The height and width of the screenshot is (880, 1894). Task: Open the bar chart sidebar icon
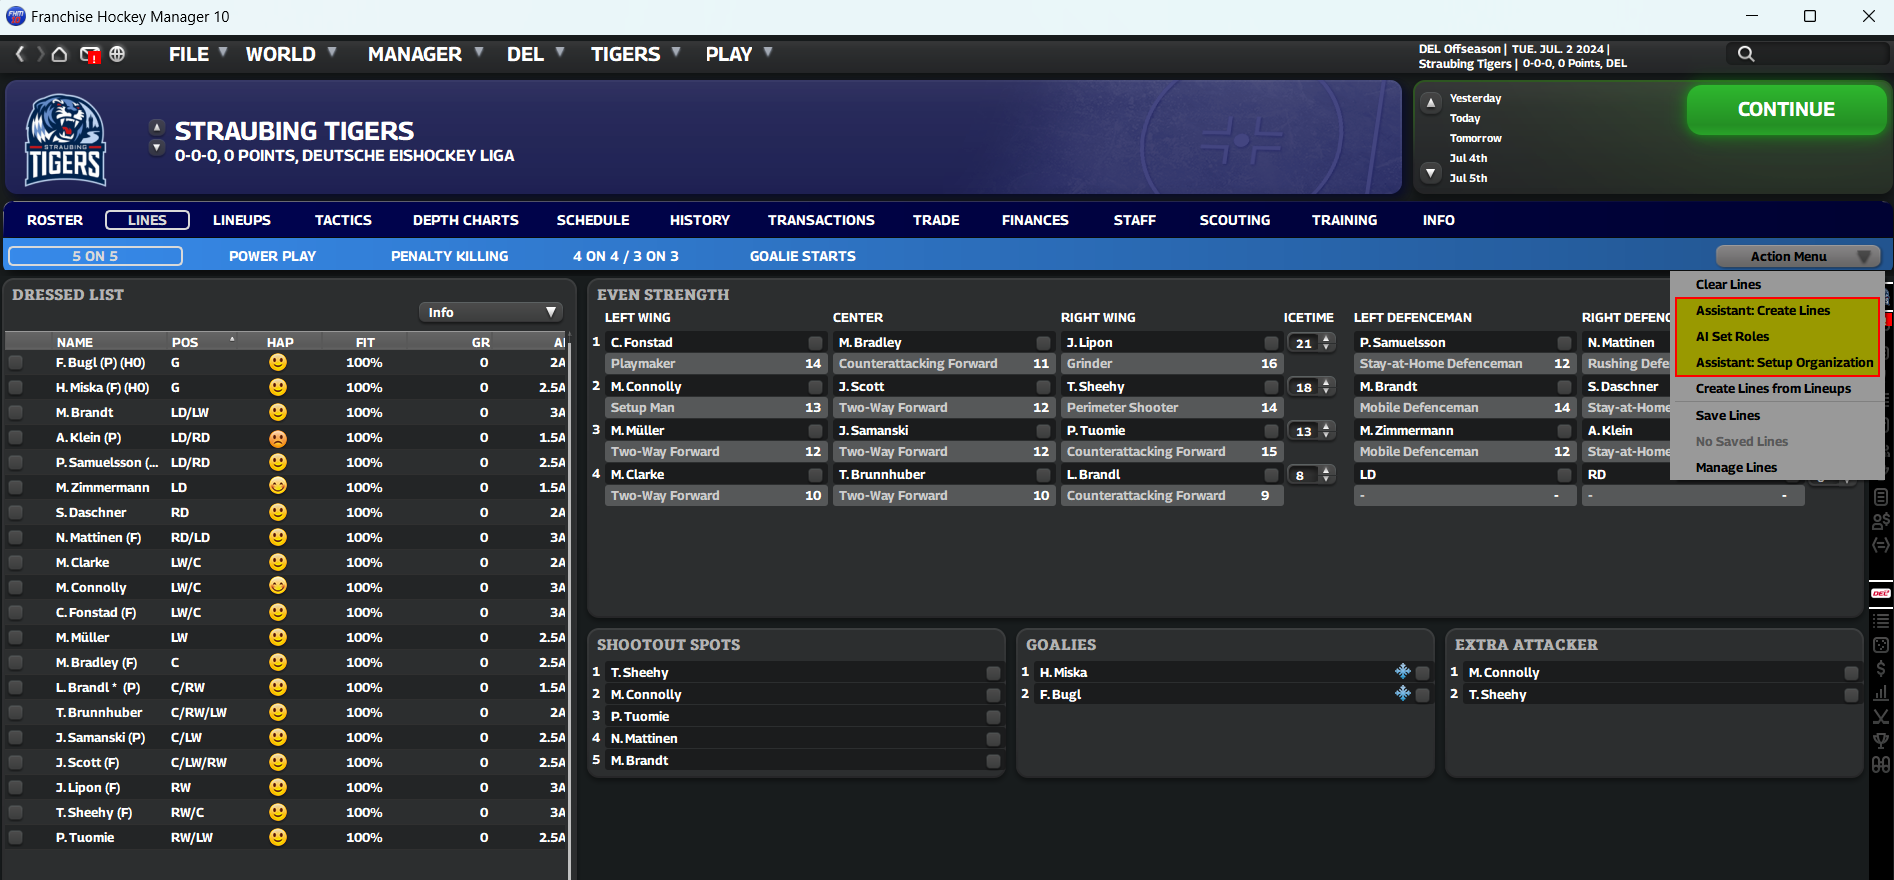[x=1881, y=692]
